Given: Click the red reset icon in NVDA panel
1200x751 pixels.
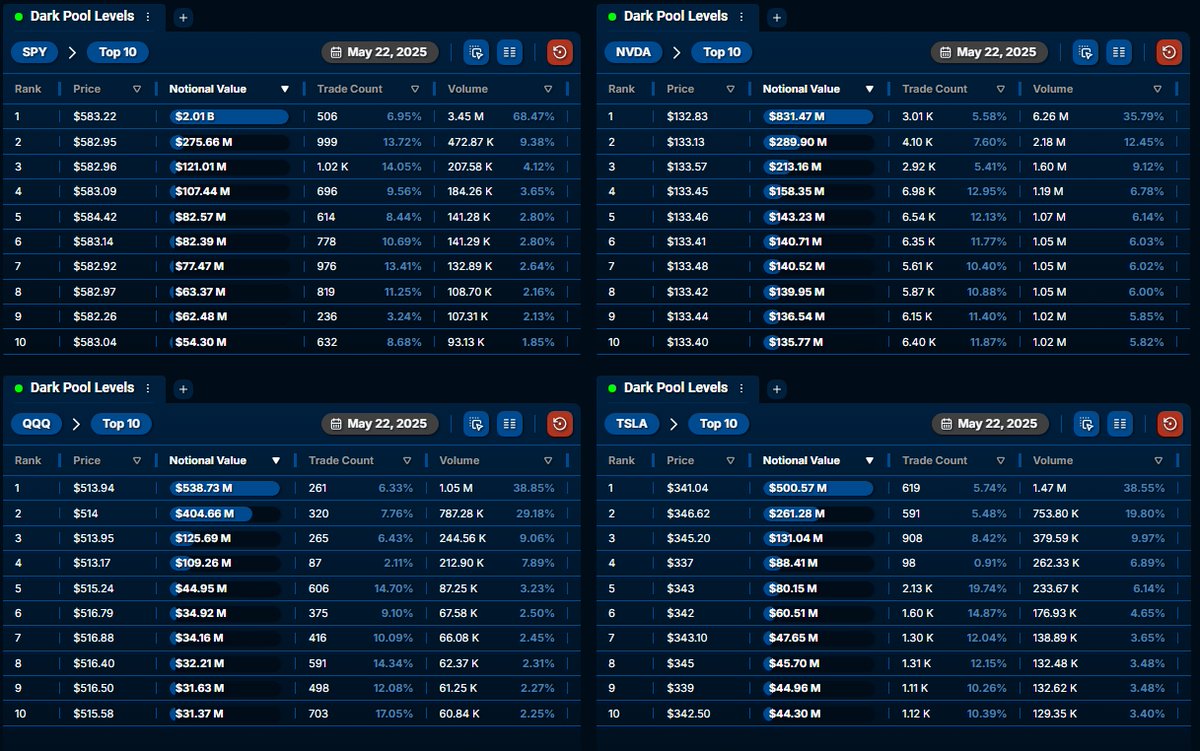Looking at the screenshot, I should coord(1170,52).
